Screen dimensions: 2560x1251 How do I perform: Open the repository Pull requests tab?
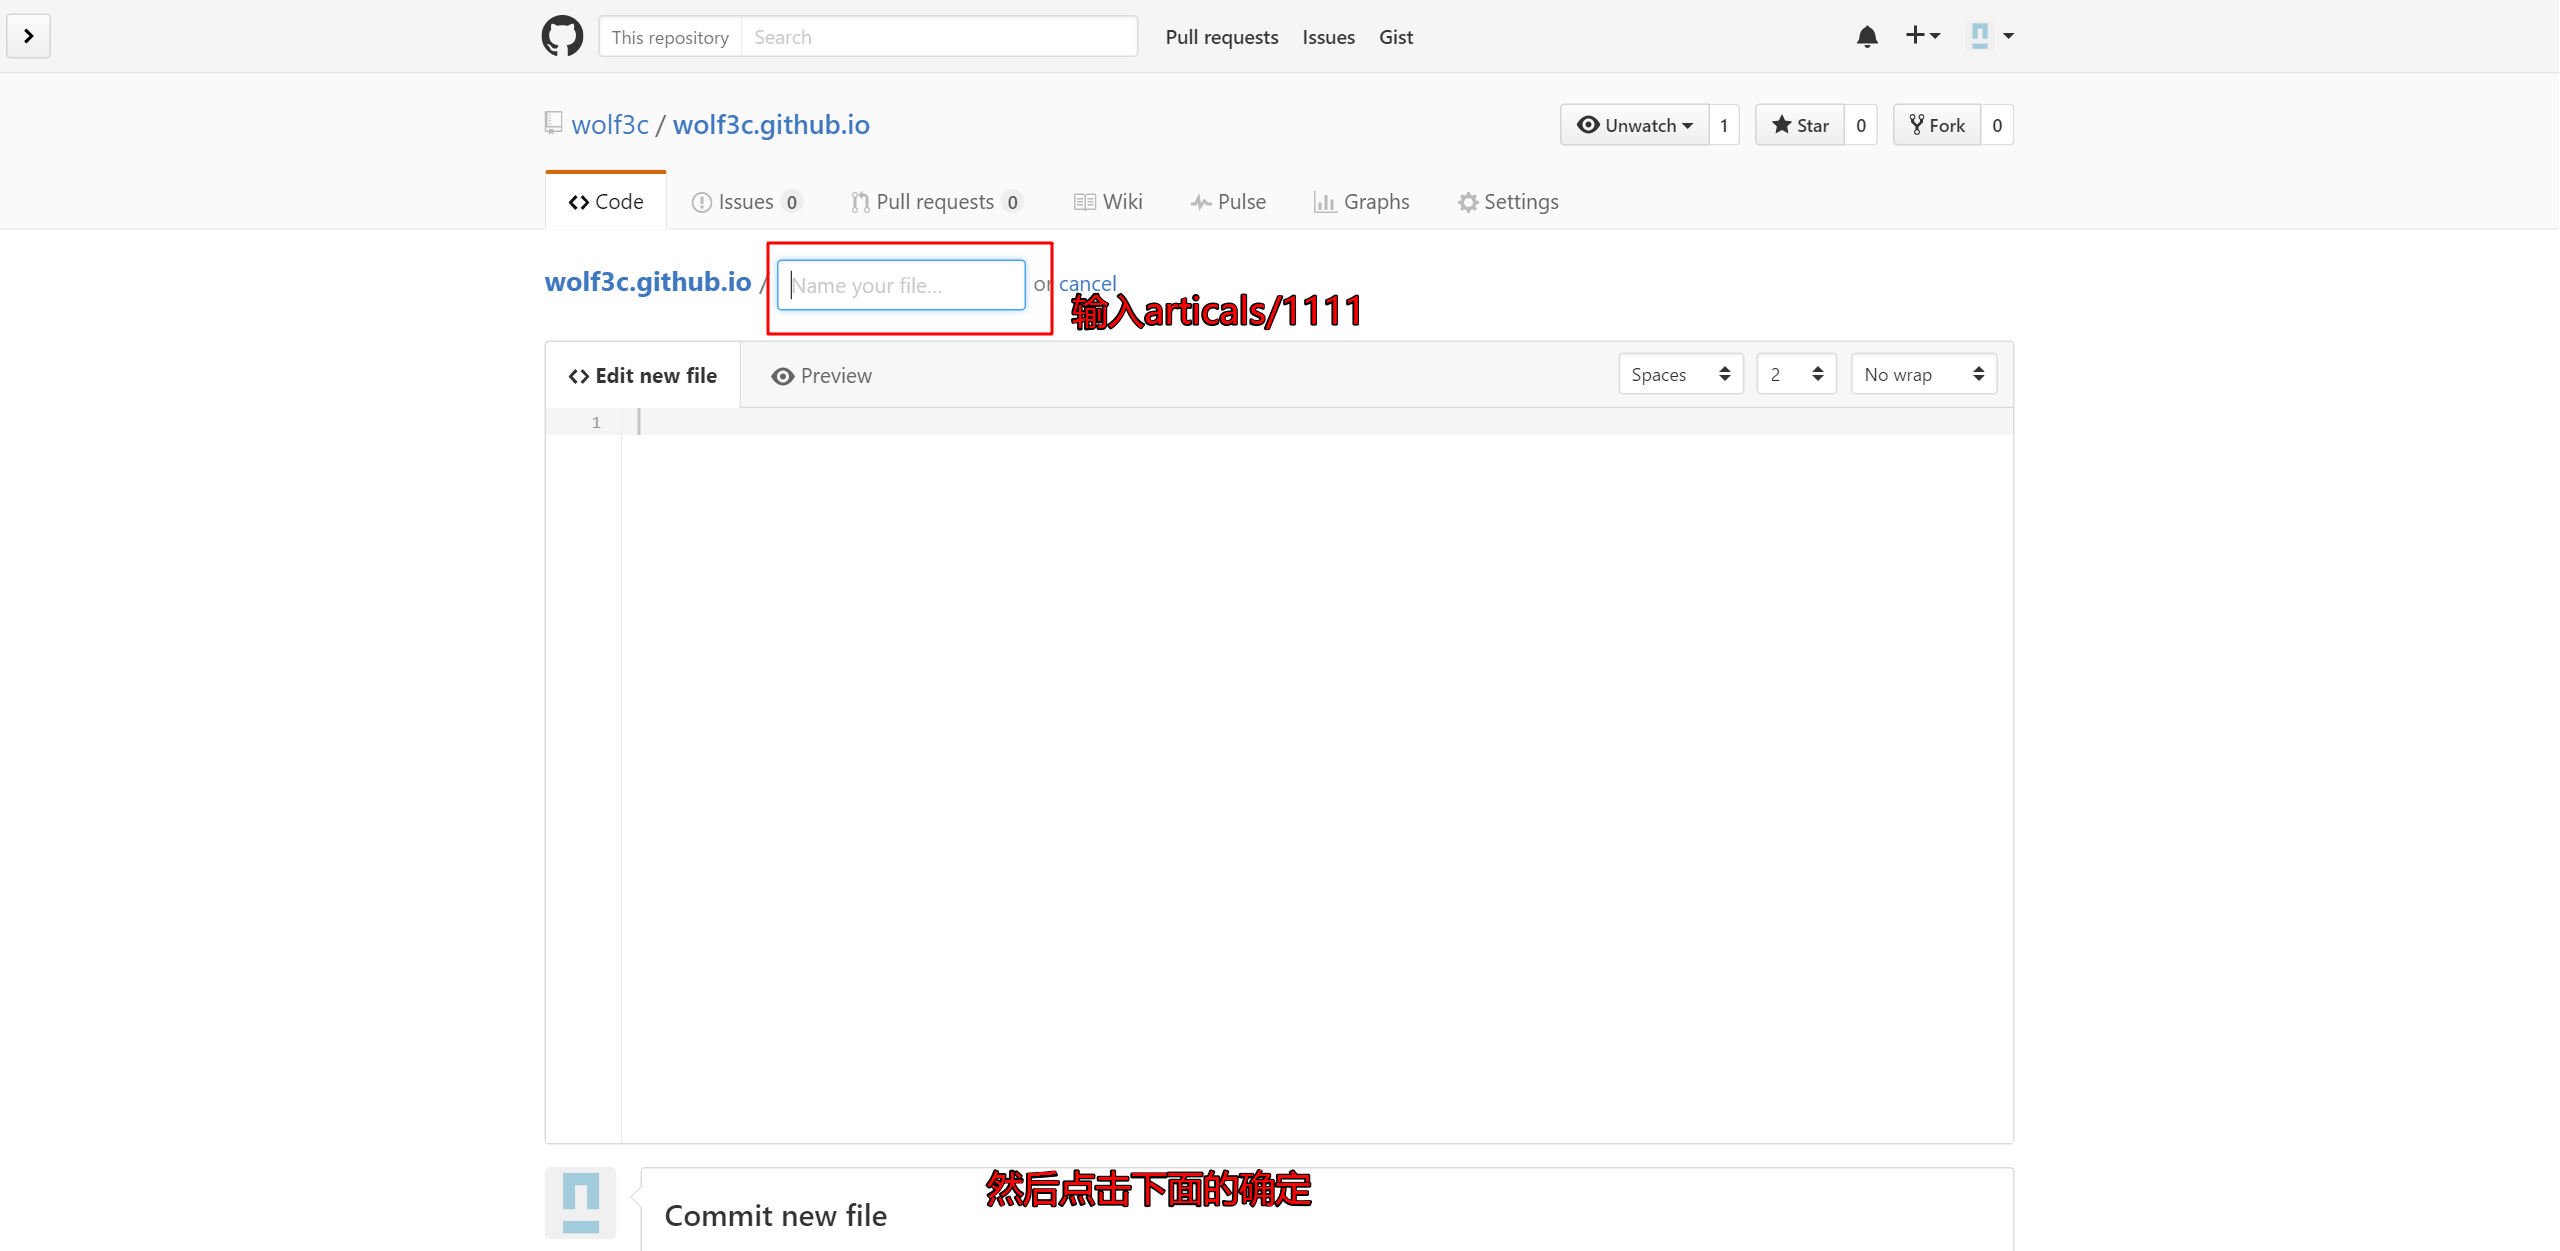[x=936, y=202]
